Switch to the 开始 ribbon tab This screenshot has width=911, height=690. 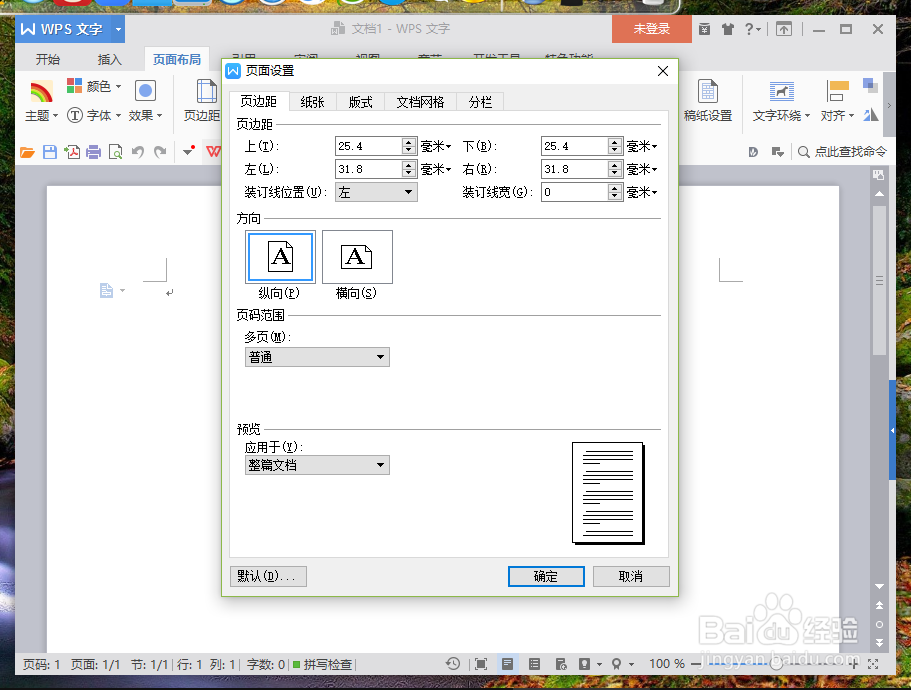(48, 59)
